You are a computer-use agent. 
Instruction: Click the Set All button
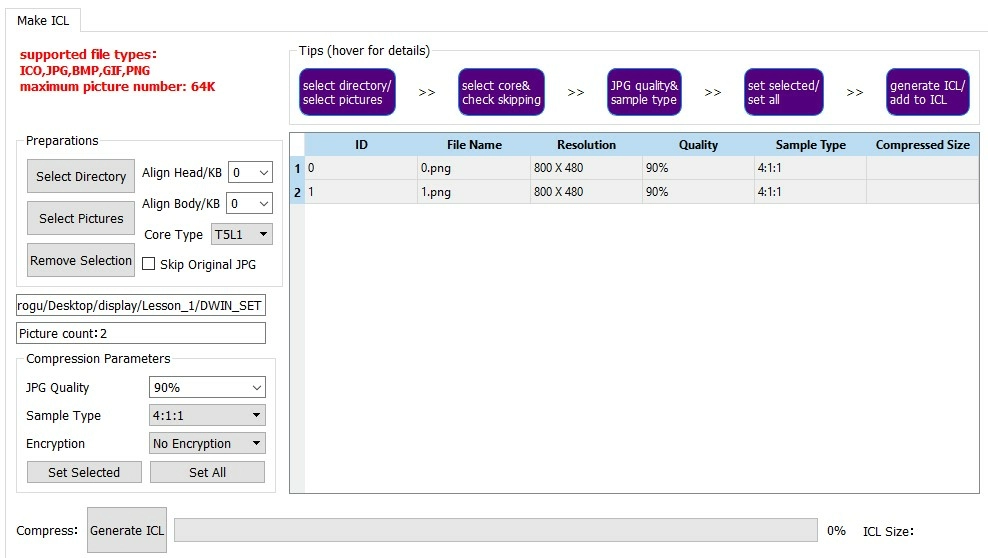click(x=207, y=473)
